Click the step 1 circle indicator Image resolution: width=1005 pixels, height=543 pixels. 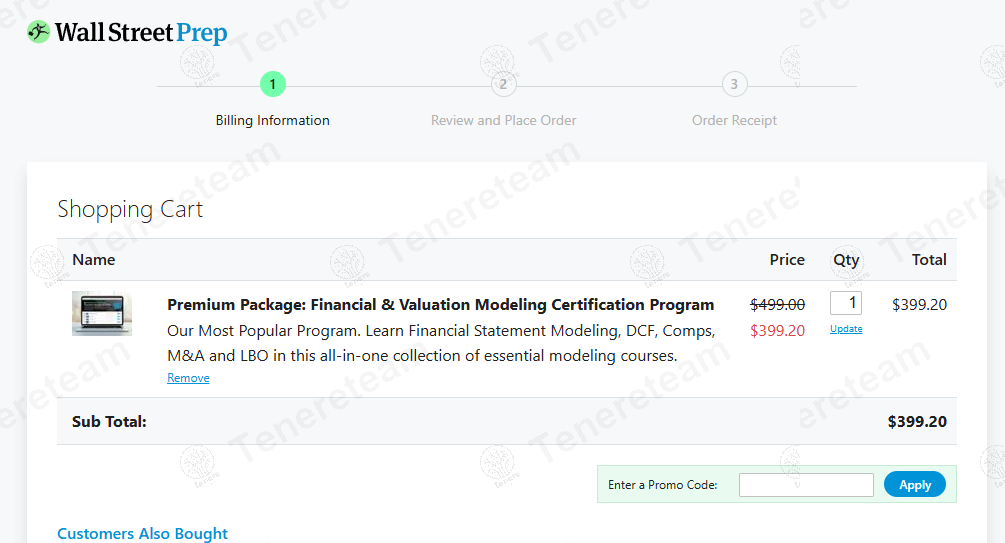pos(273,84)
